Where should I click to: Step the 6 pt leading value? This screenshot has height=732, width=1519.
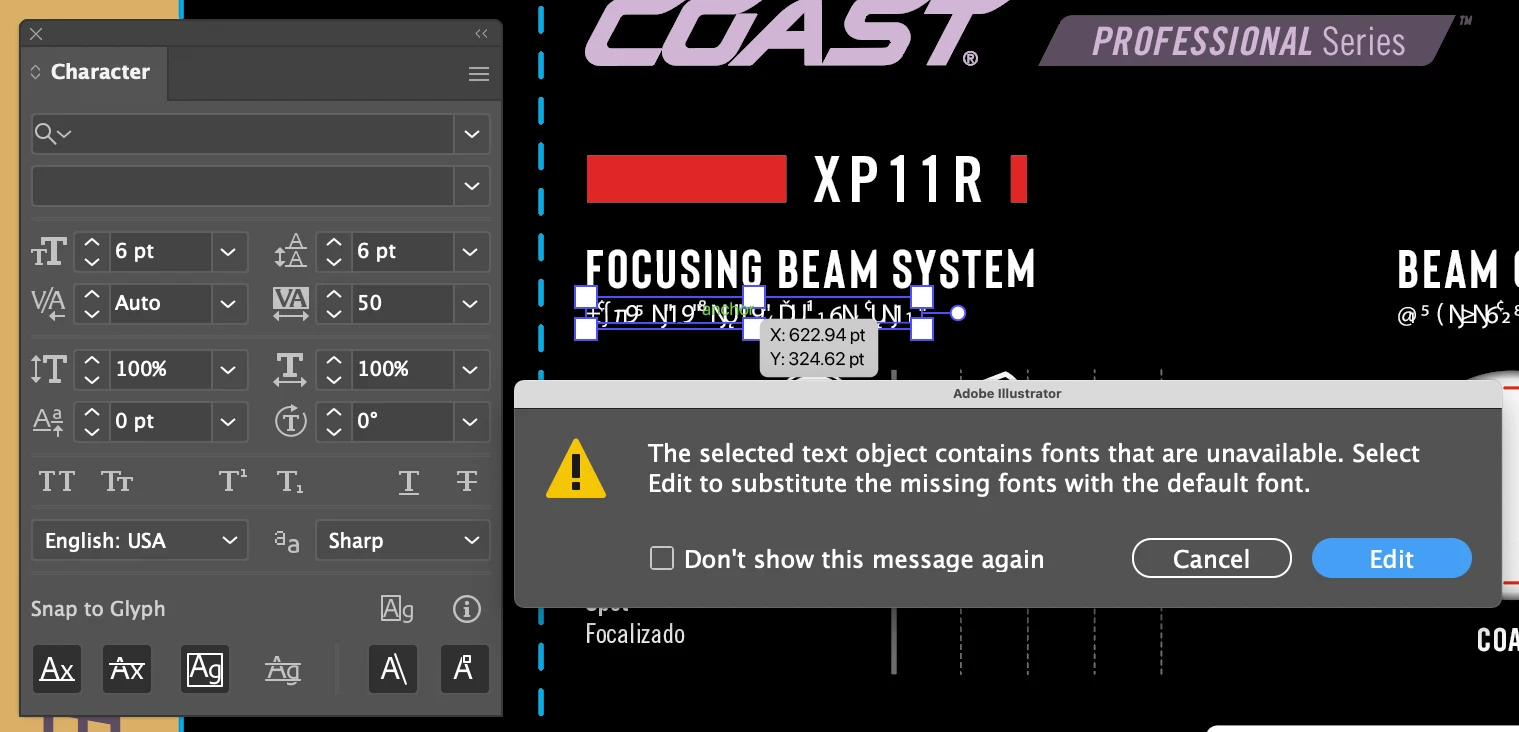(x=334, y=252)
